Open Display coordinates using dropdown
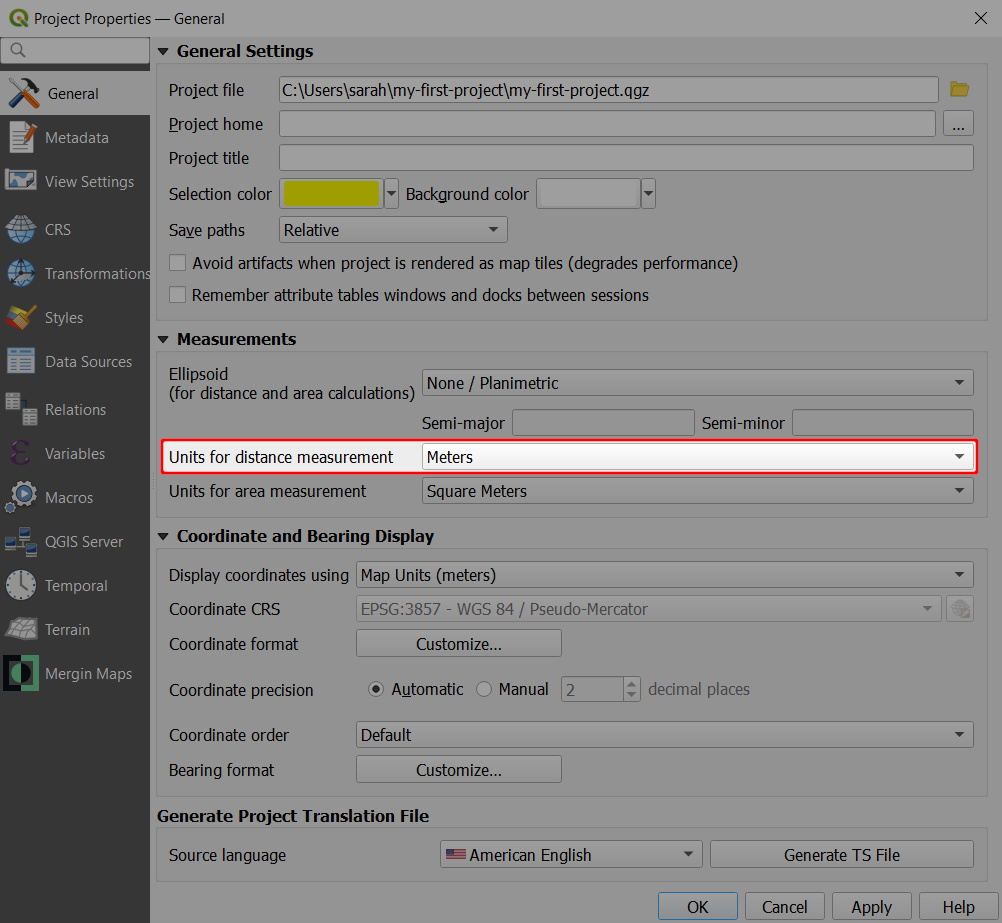This screenshot has width=1002, height=923. point(665,575)
